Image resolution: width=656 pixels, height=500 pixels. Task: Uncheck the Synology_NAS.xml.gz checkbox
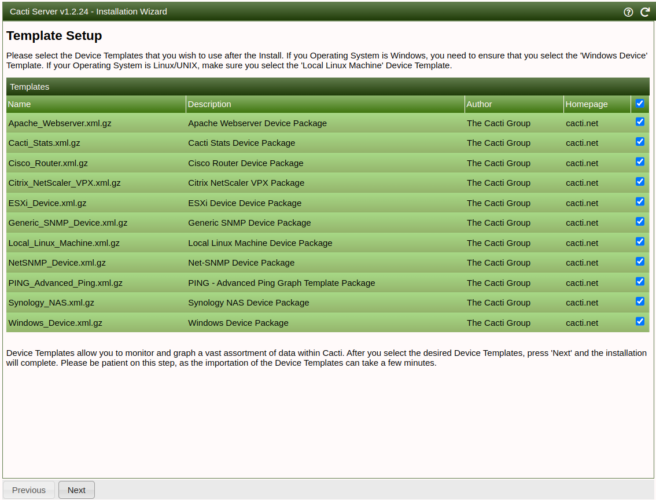pos(640,301)
